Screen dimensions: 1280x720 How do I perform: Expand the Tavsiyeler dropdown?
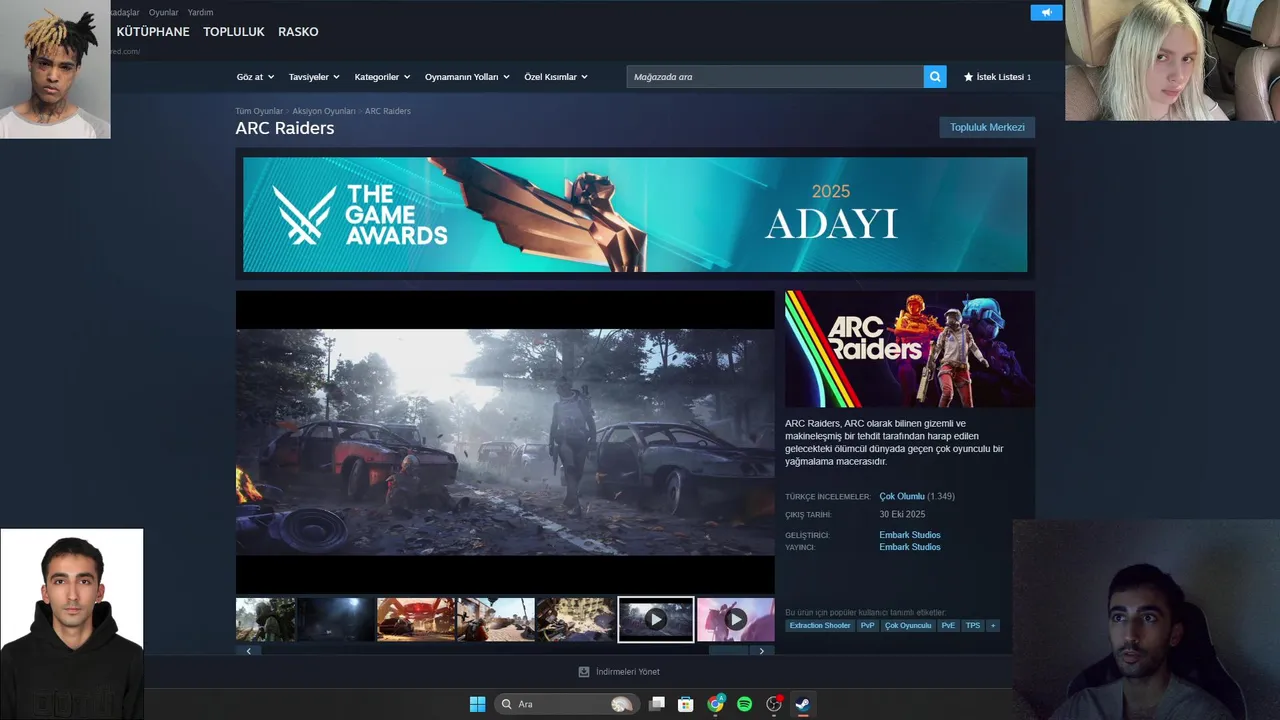[x=314, y=77]
